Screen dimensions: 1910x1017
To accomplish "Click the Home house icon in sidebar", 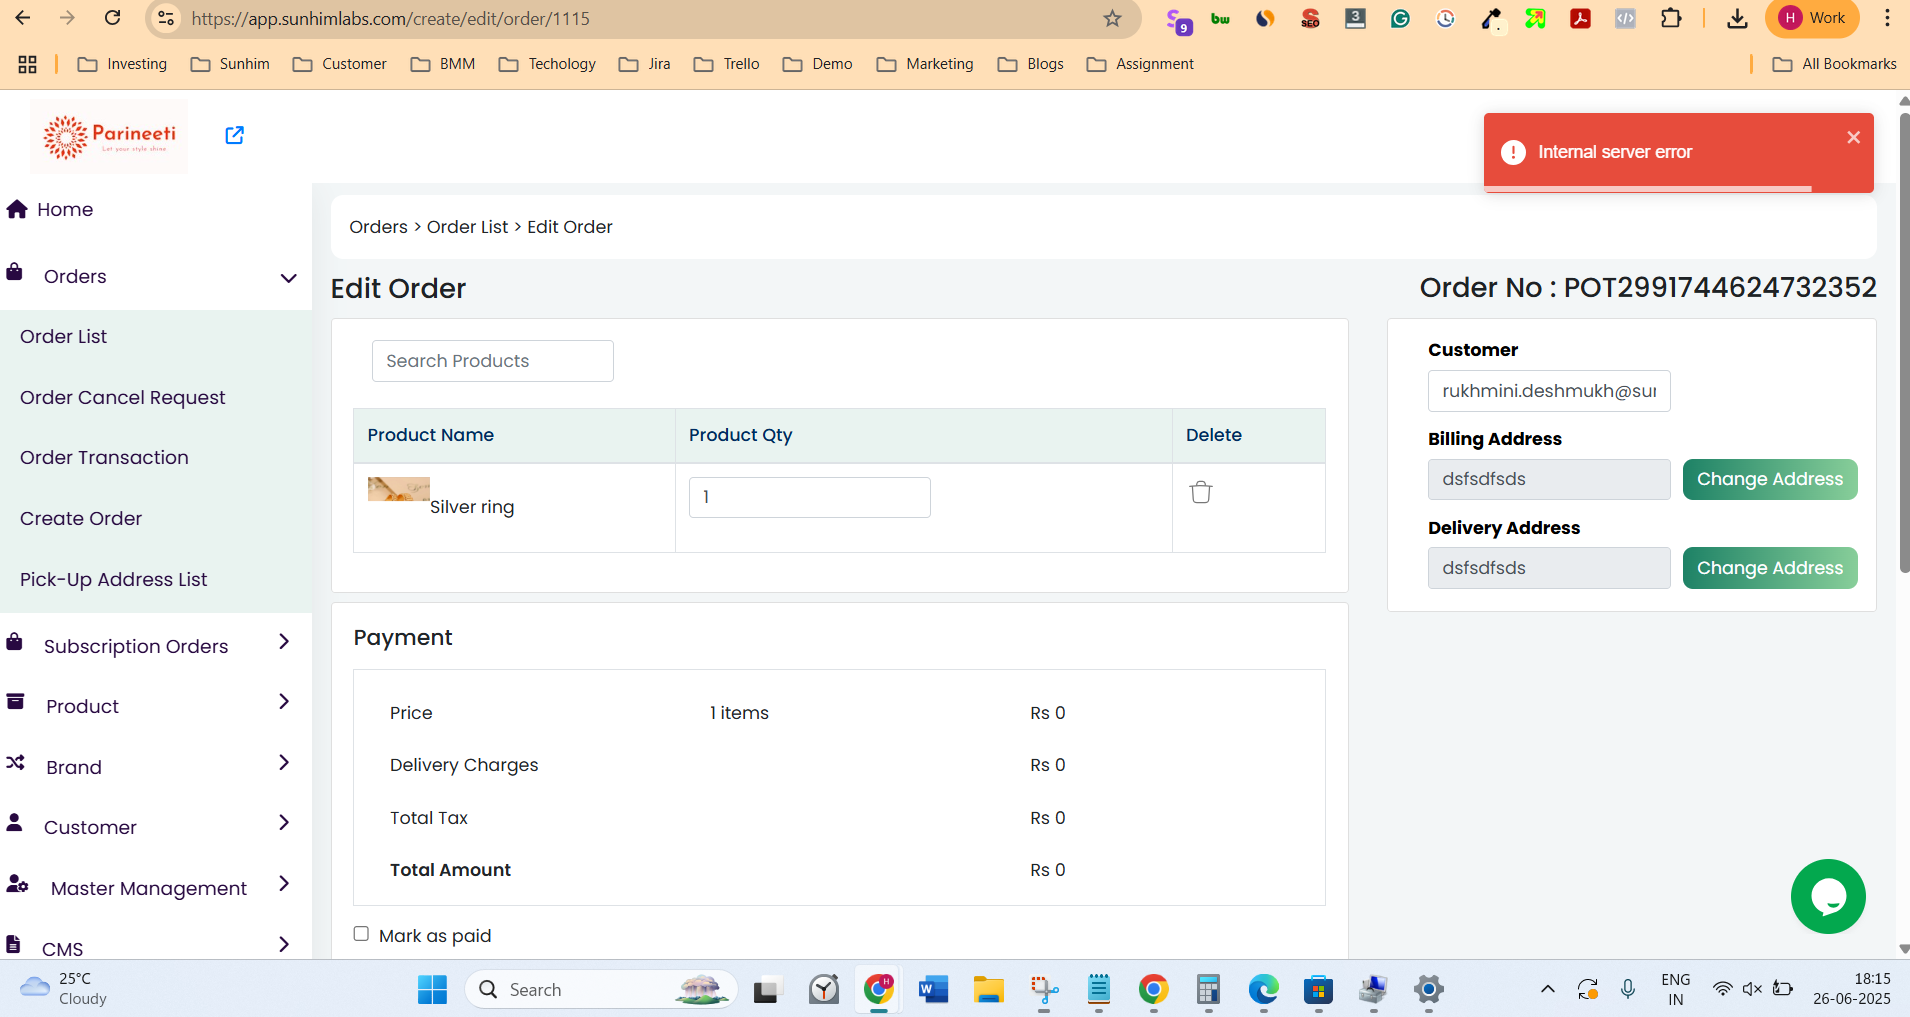I will [17, 209].
